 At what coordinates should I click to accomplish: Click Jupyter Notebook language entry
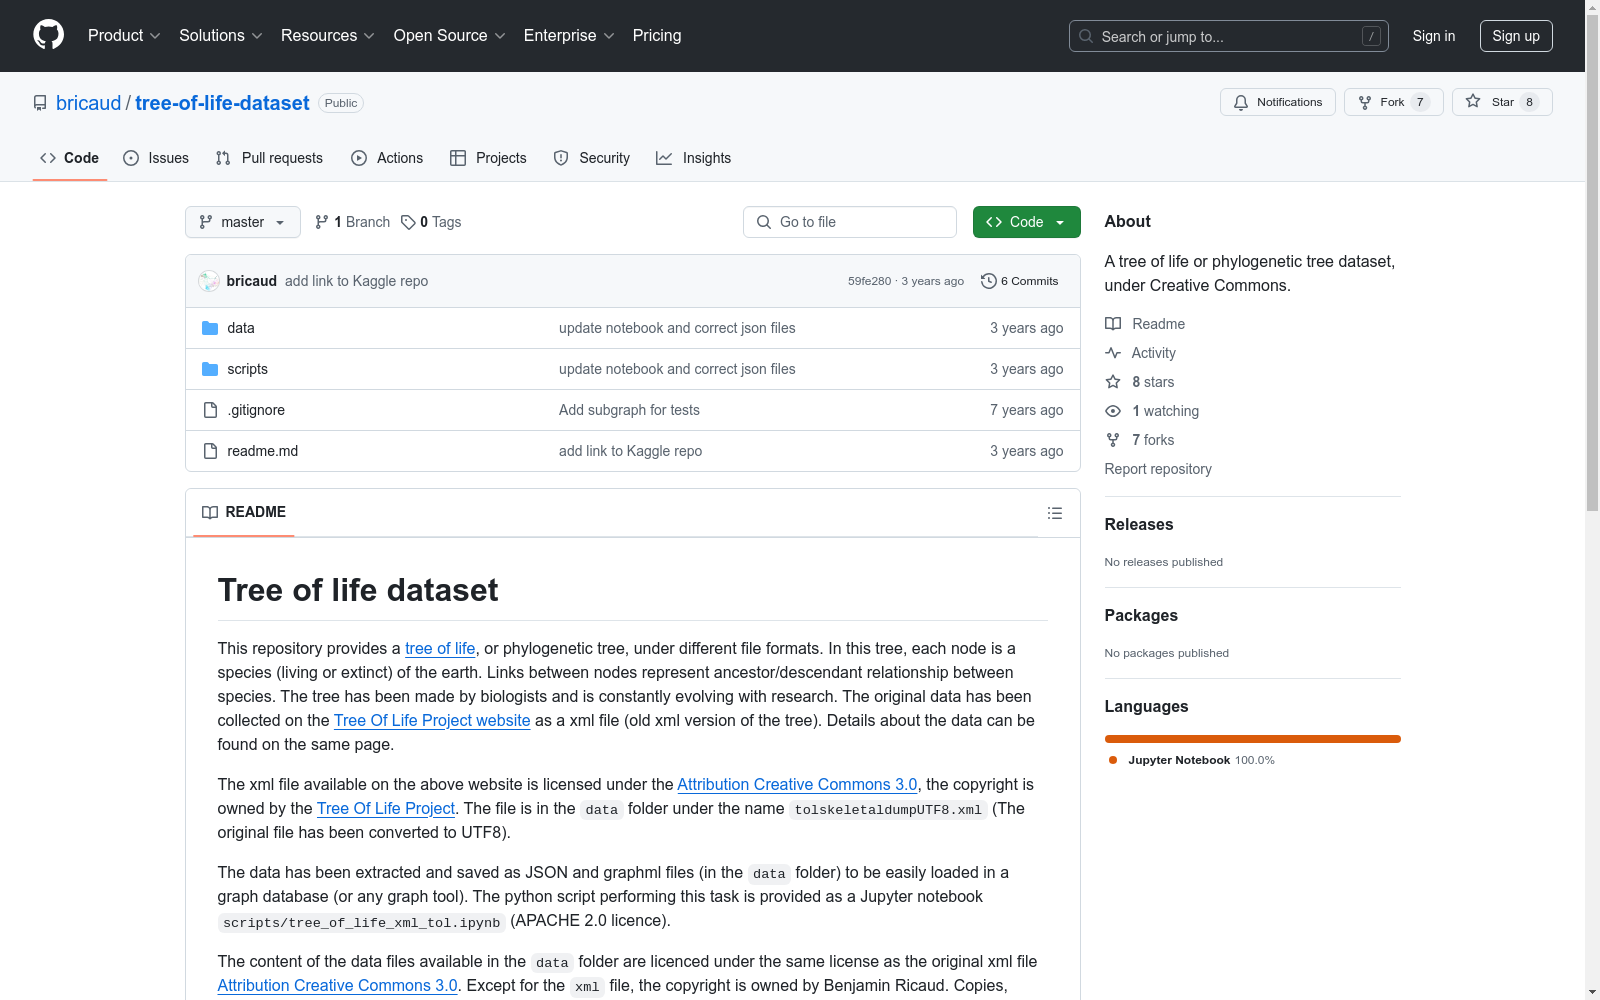click(x=1190, y=760)
